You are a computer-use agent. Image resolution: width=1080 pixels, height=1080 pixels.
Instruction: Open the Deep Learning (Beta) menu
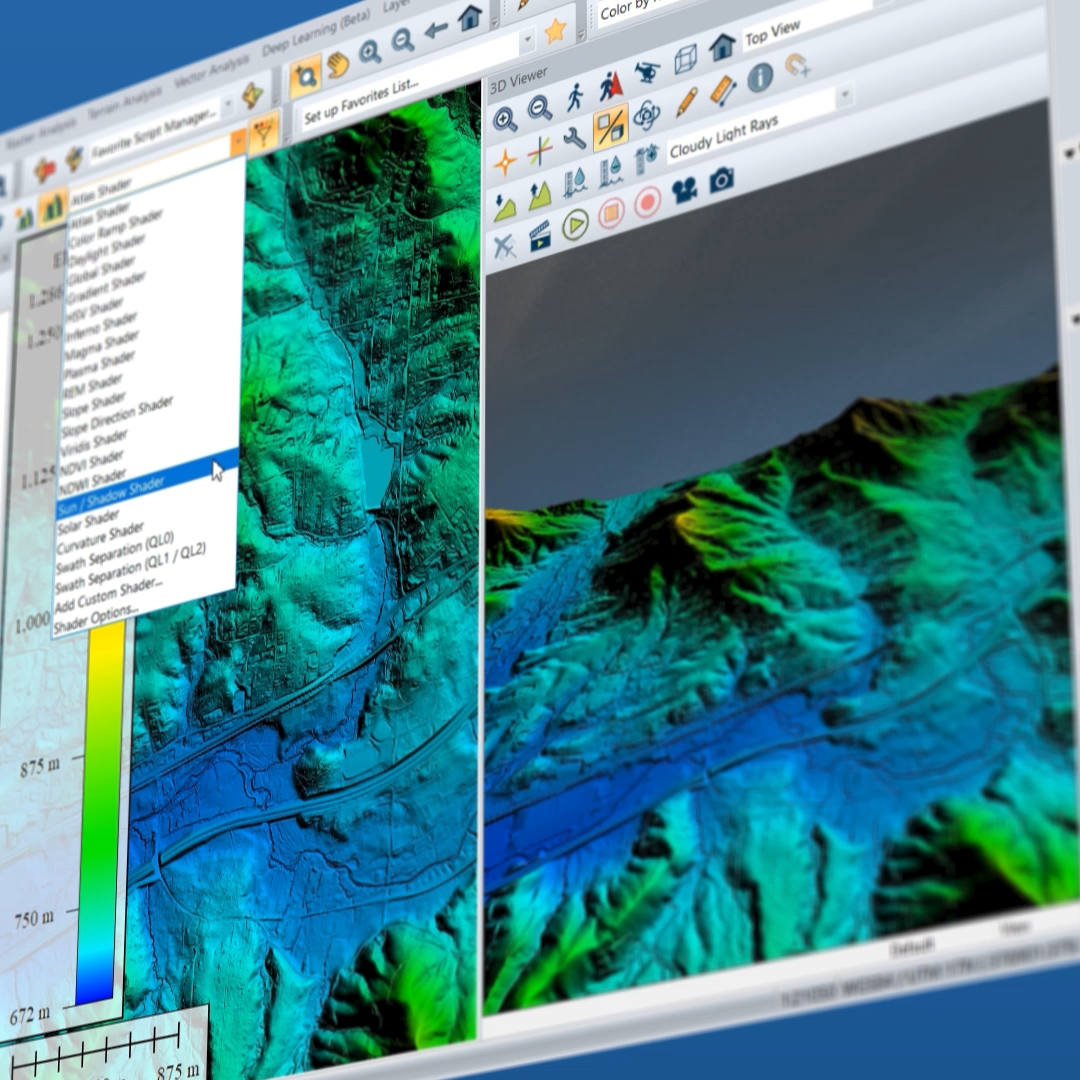pyautogui.click(x=316, y=33)
